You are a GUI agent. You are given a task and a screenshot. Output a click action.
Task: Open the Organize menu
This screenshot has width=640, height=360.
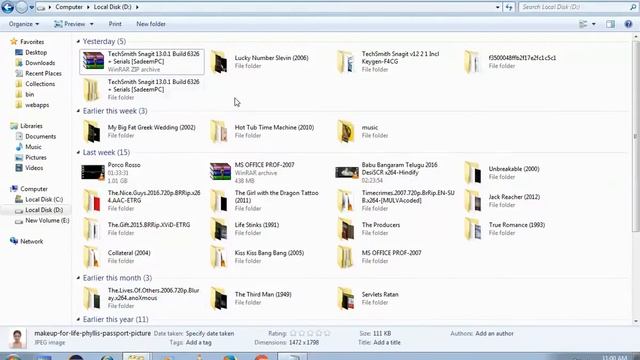point(24,24)
